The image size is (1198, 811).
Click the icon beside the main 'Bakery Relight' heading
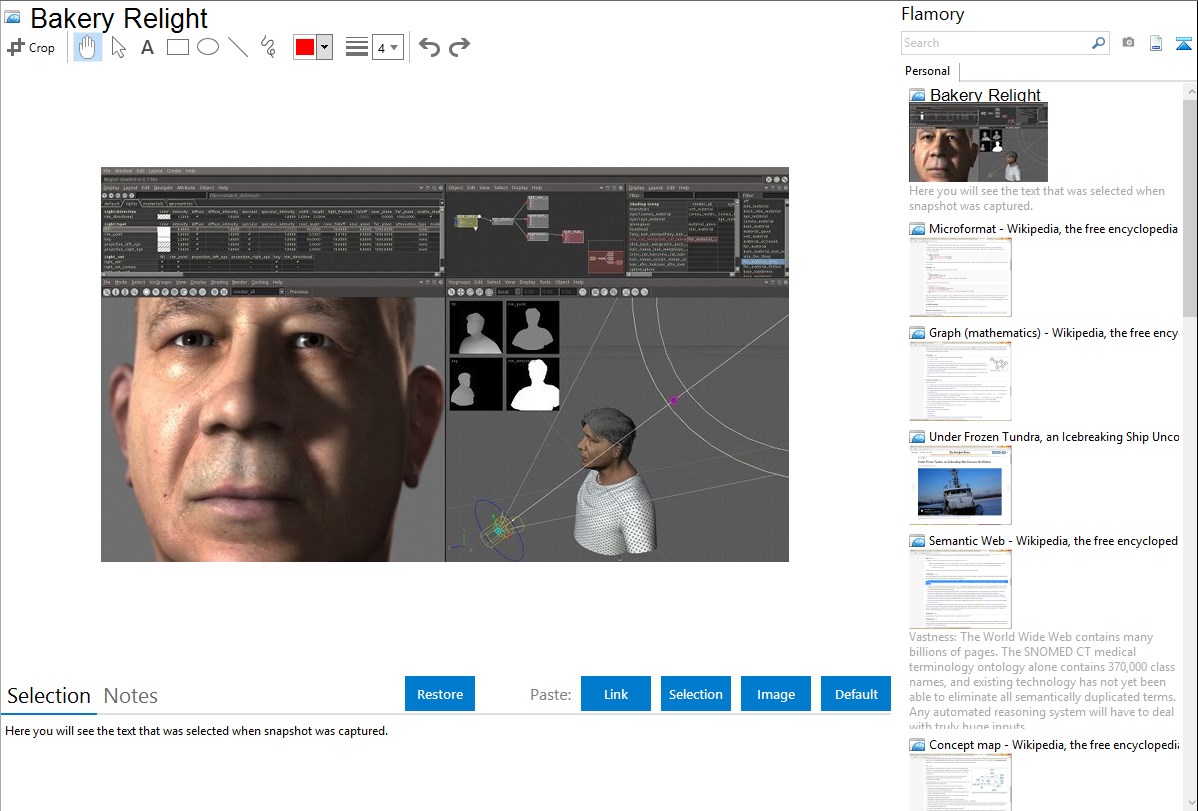pyautogui.click(x=13, y=18)
